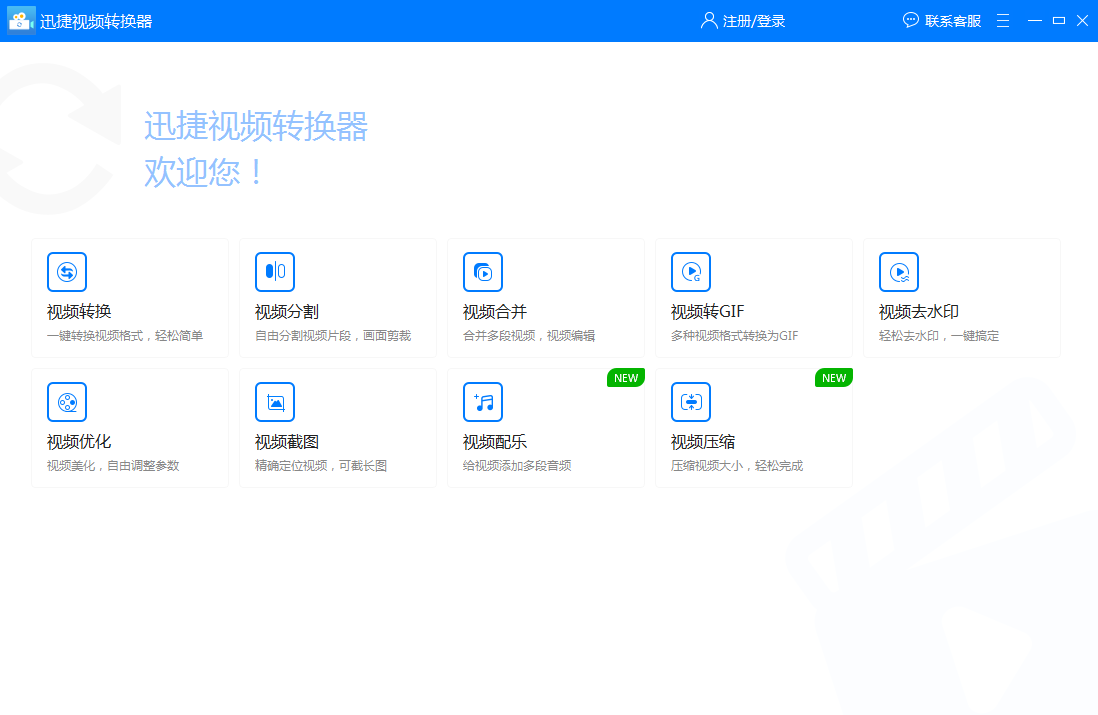This screenshot has height=715, width=1098.
Task: Click the 视频转GIF icon
Action: point(691,272)
